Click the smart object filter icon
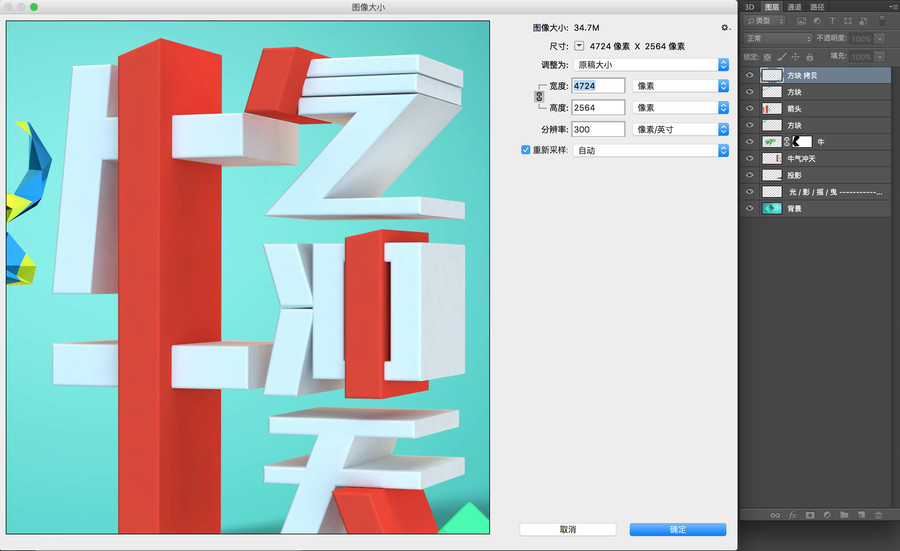900x551 pixels. click(863, 21)
